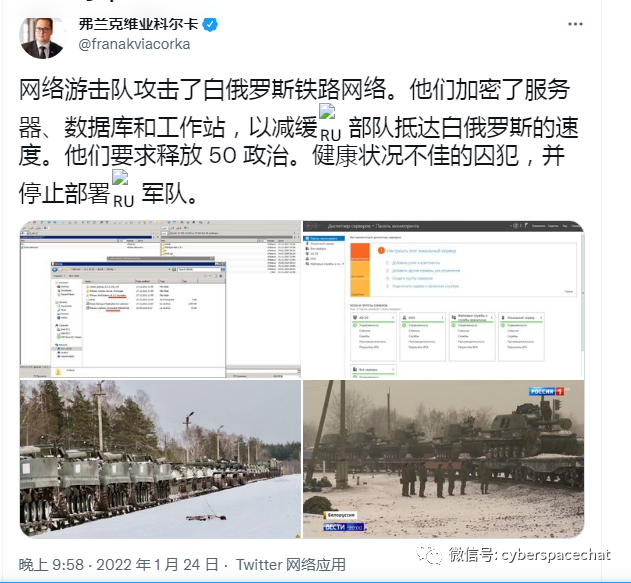Open the server manager dashboard screenshot
Screen dimensions: 631x583
[x=443, y=299]
